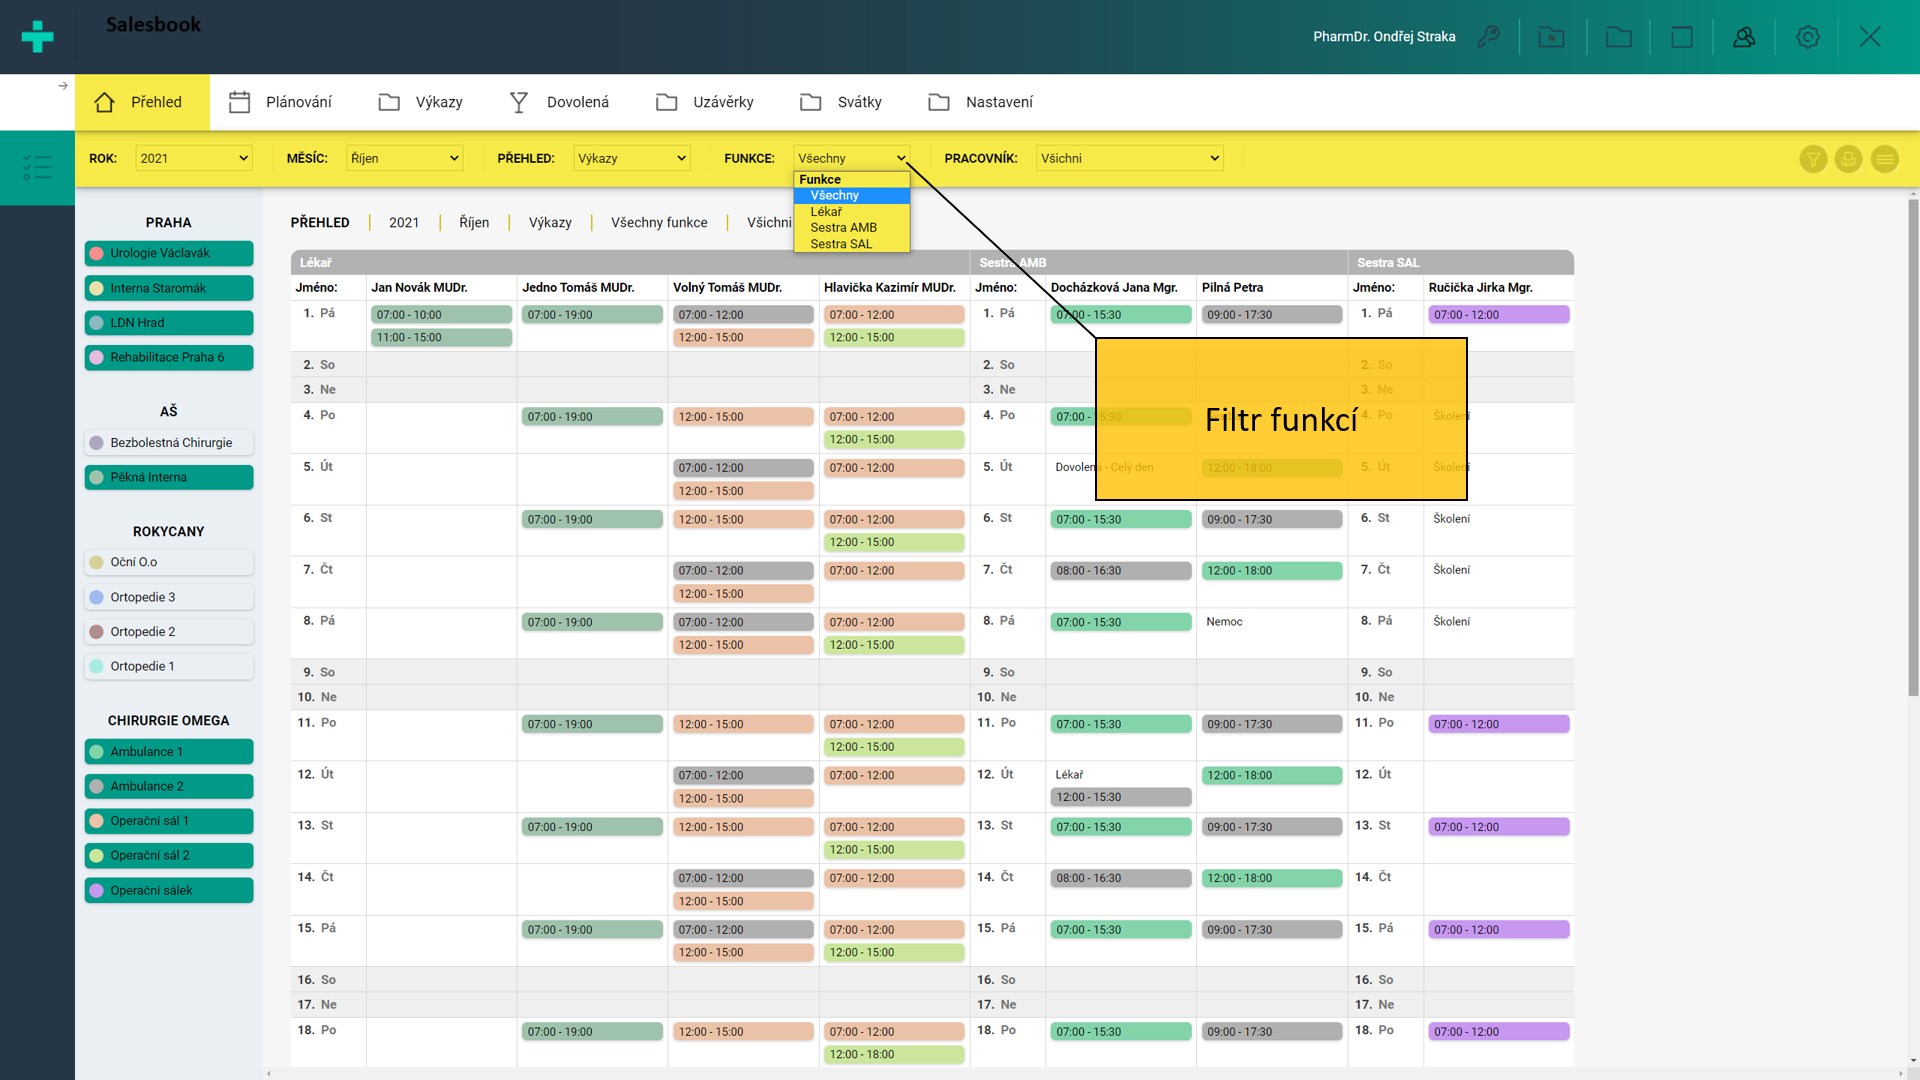Toggle the Urologie Václavák department
The height and width of the screenshot is (1080, 1920).
pos(169,253)
